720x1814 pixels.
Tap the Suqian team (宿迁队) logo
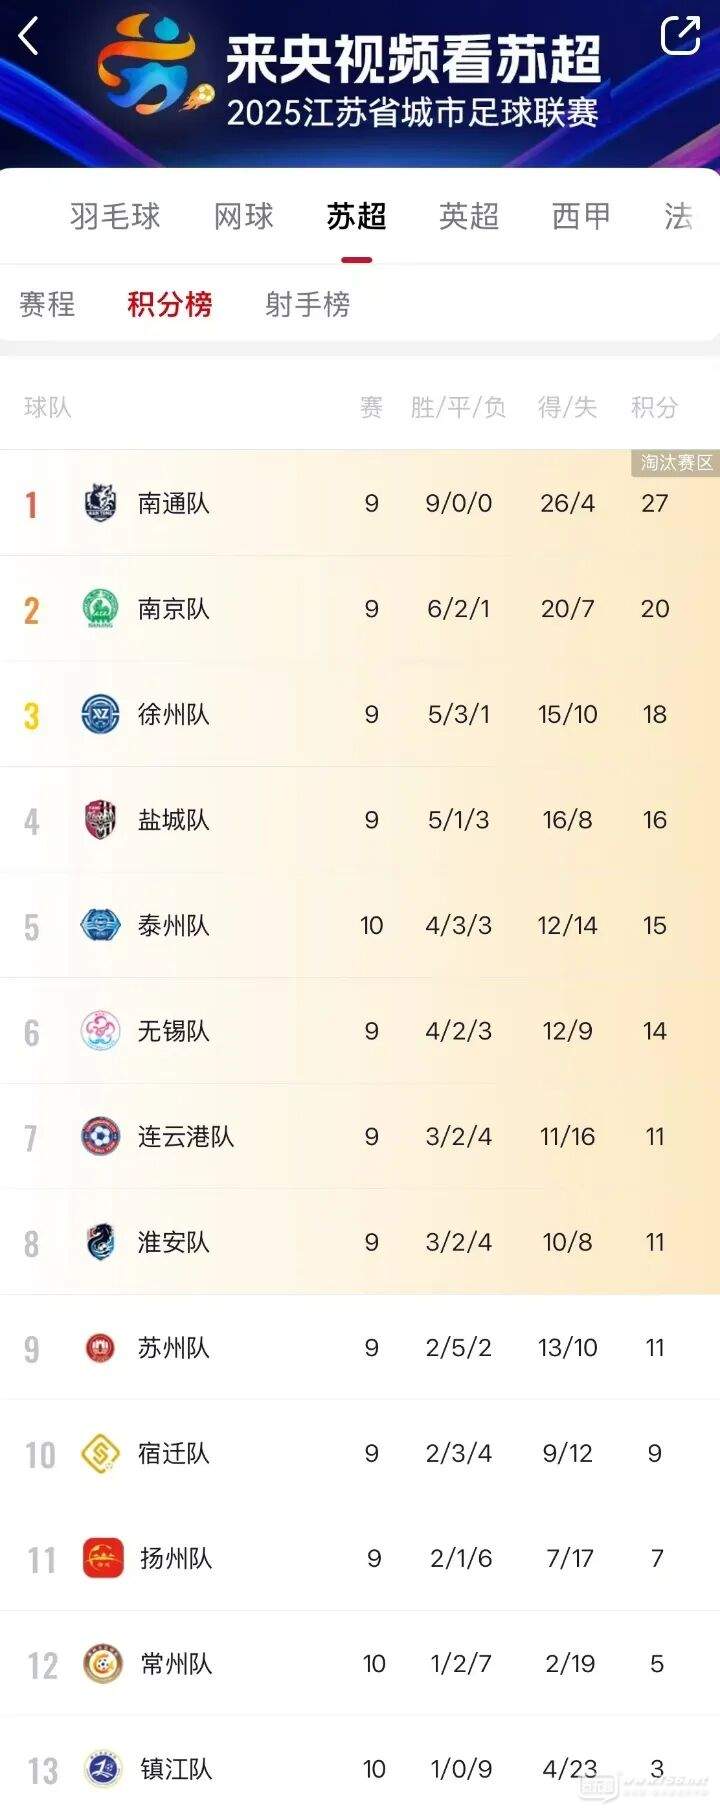[x=101, y=1453]
